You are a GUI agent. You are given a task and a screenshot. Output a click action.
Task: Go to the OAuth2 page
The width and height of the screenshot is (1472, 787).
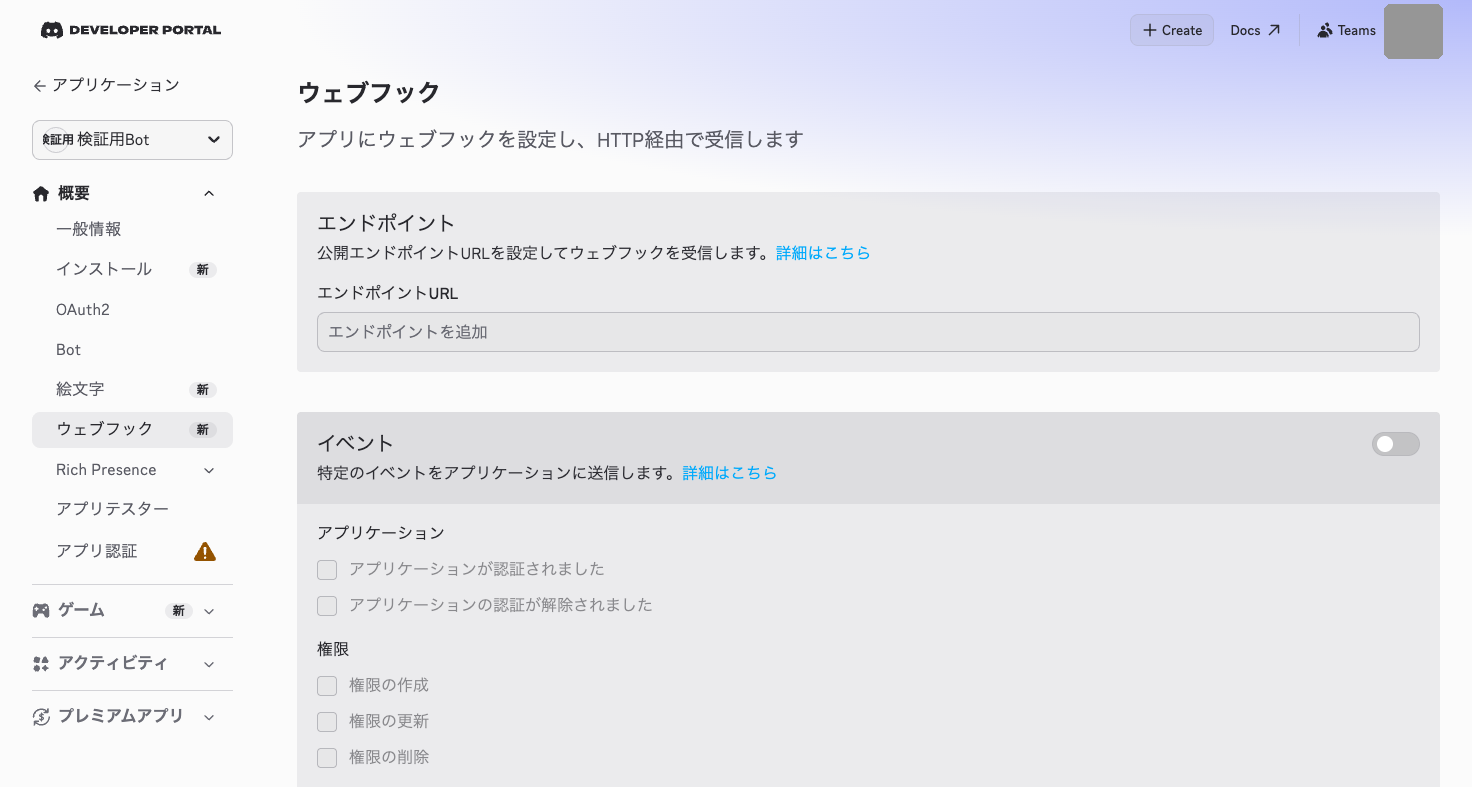(83, 310)
